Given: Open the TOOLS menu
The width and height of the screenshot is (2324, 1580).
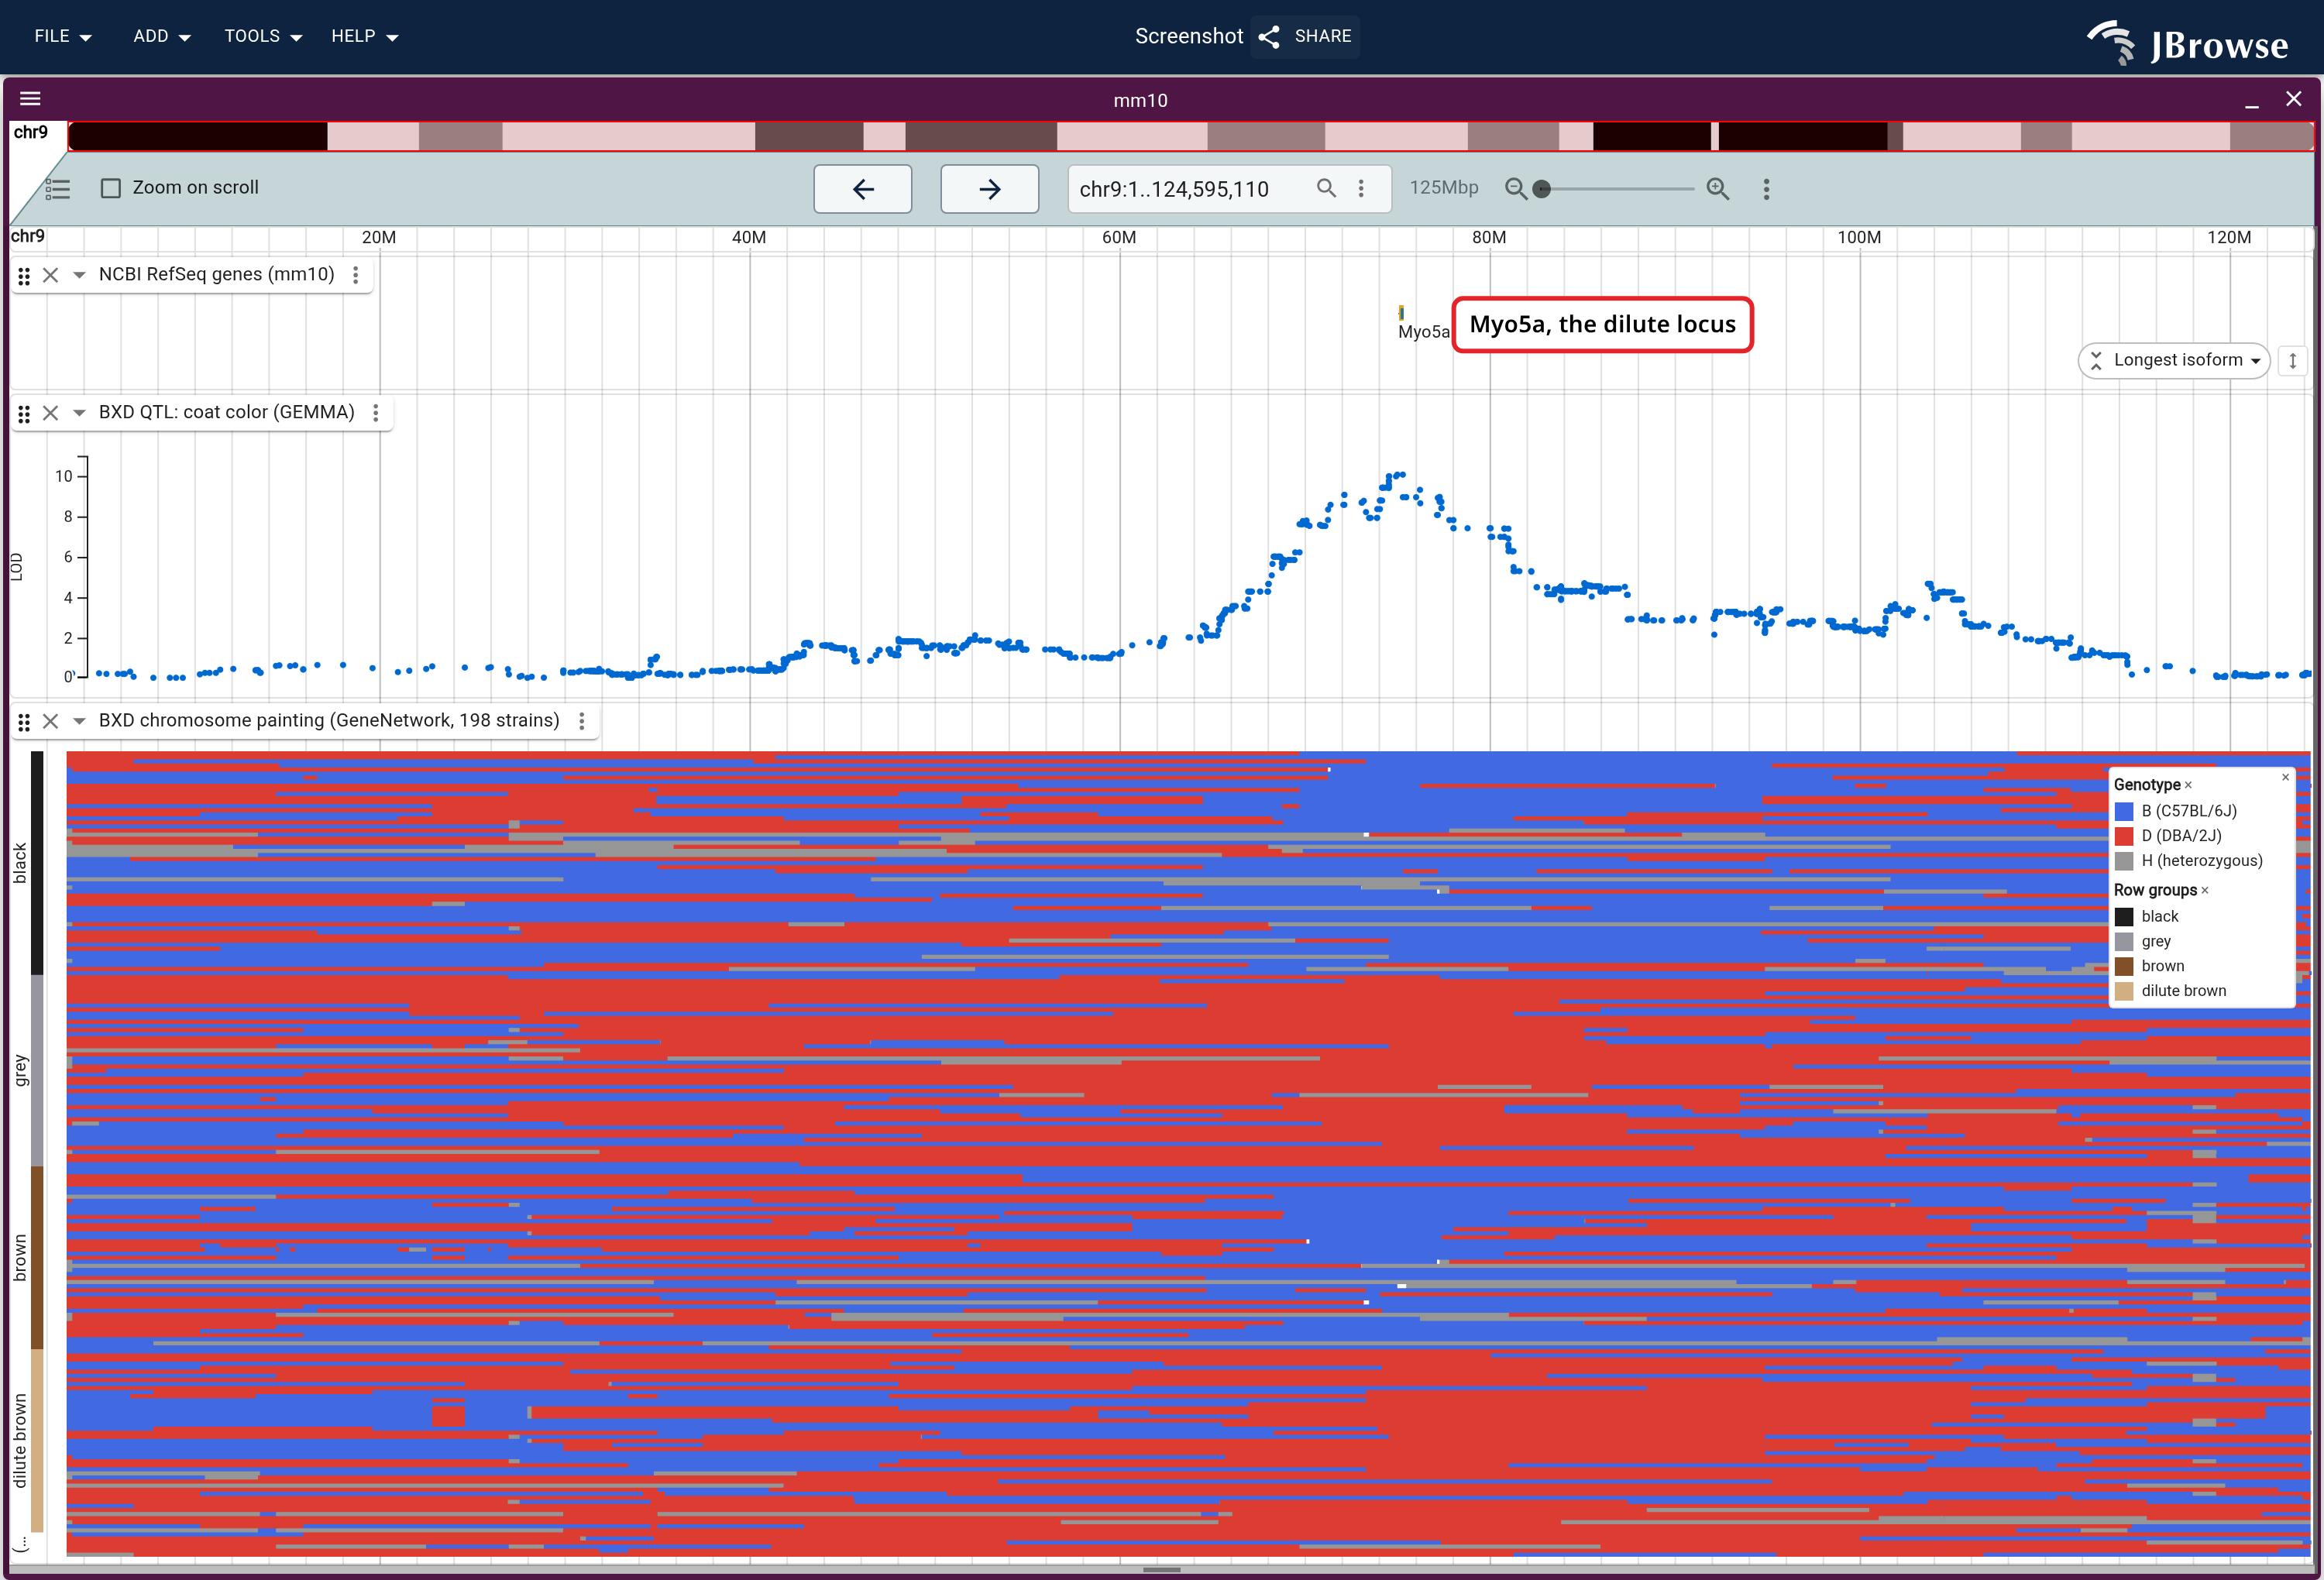Looking at the screenshot, I should point(263,36).
